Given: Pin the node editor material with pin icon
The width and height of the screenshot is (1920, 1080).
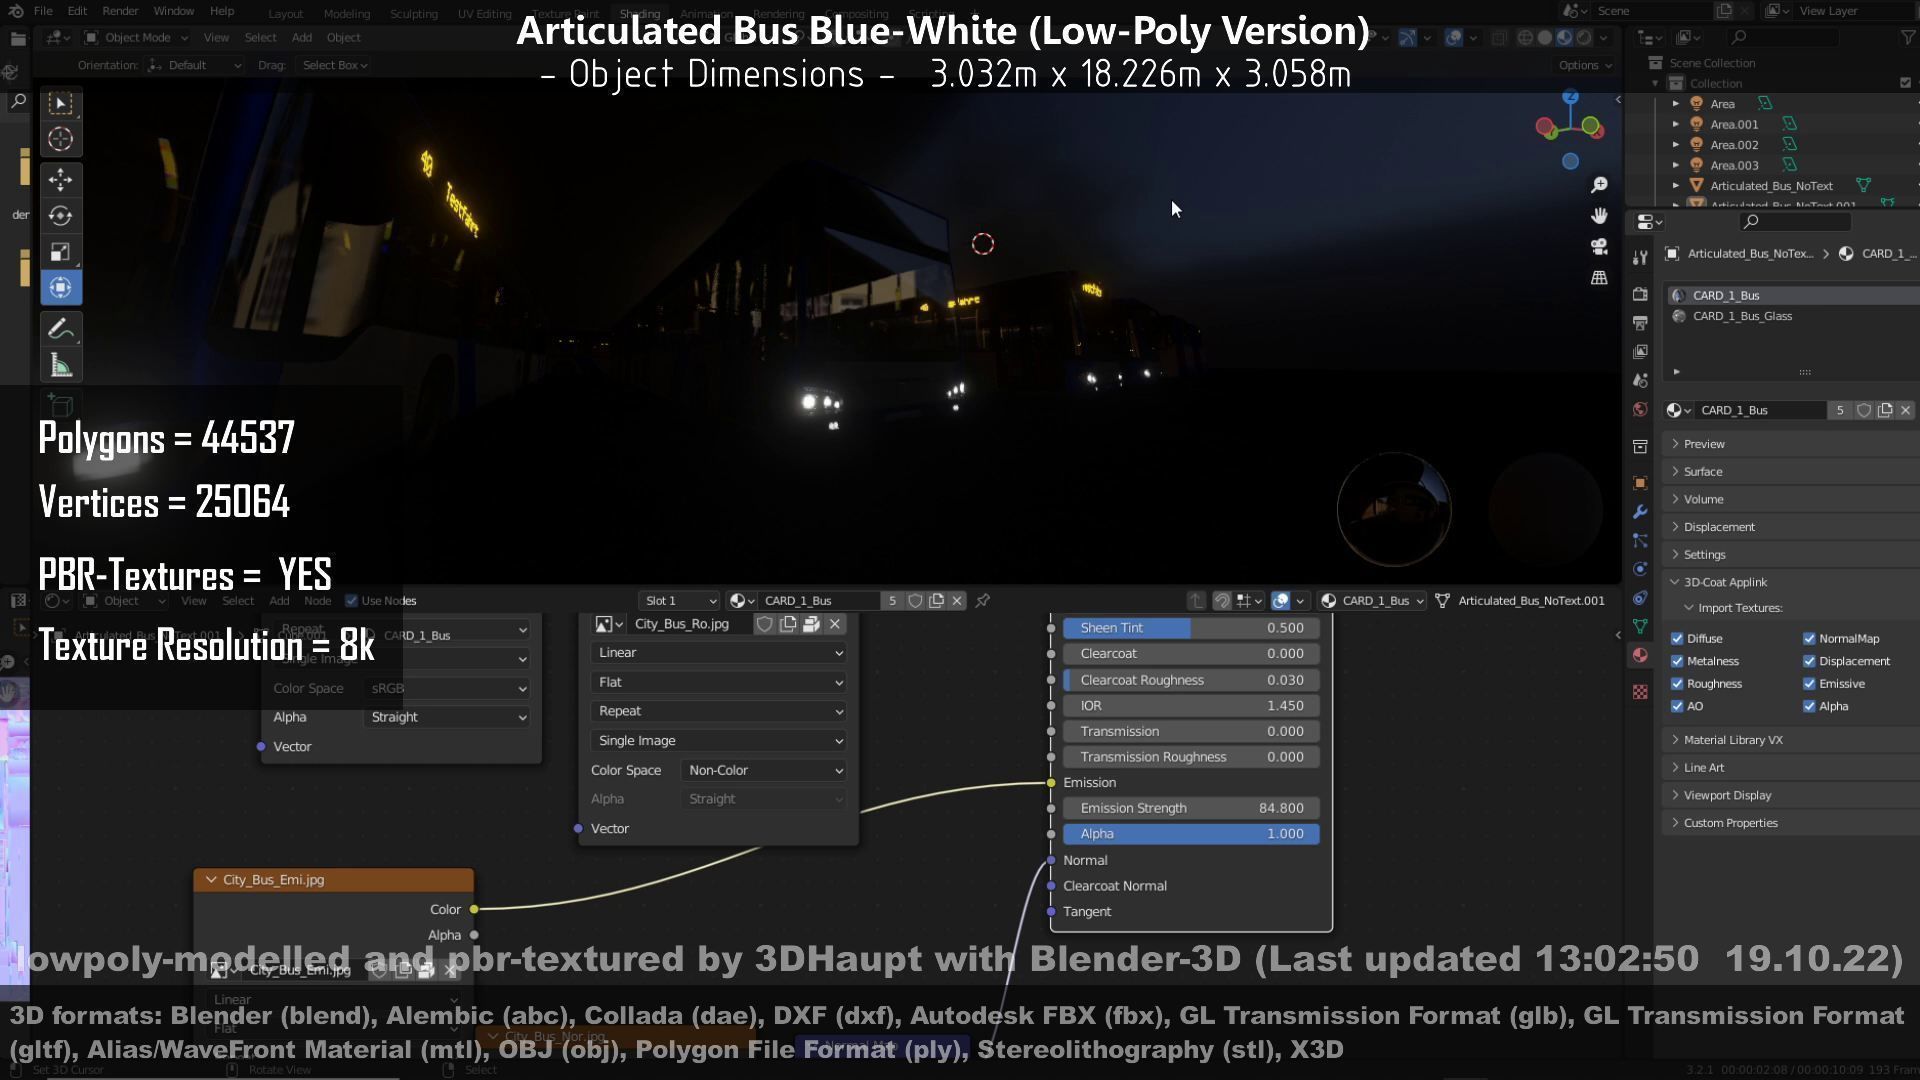Looking at the screenshot, I should (x=983, y=601).
